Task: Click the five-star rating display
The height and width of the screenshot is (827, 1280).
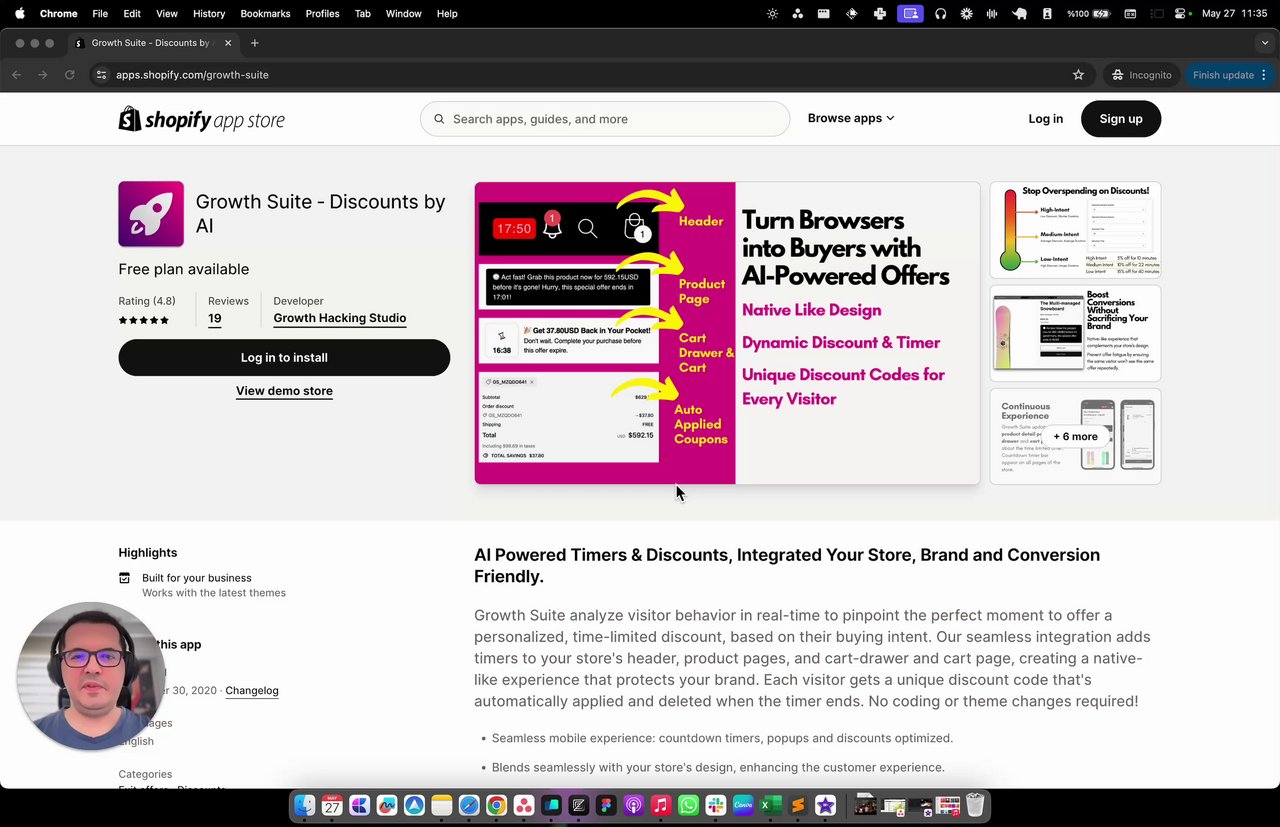Action: pyautogui.click(x=144, y=320)
